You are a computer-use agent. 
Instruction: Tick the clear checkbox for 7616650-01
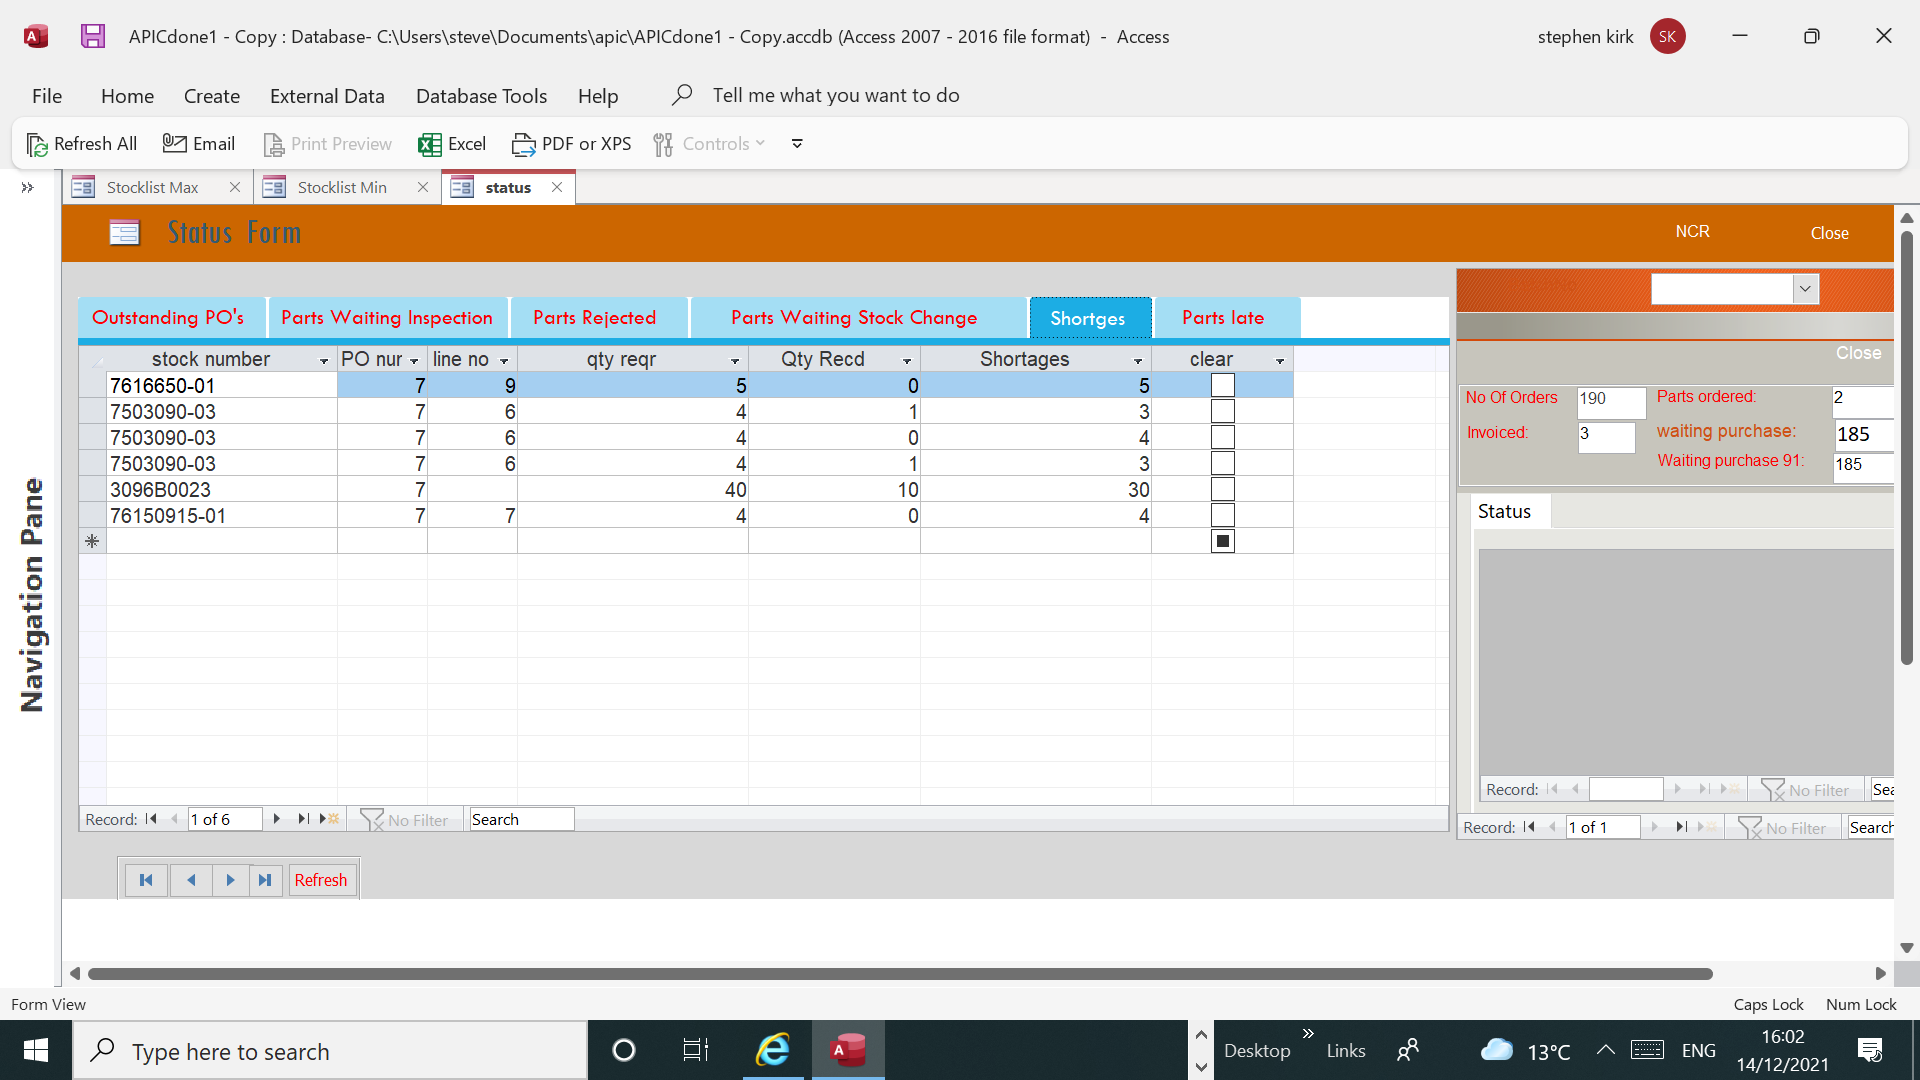click(1222, 385)
